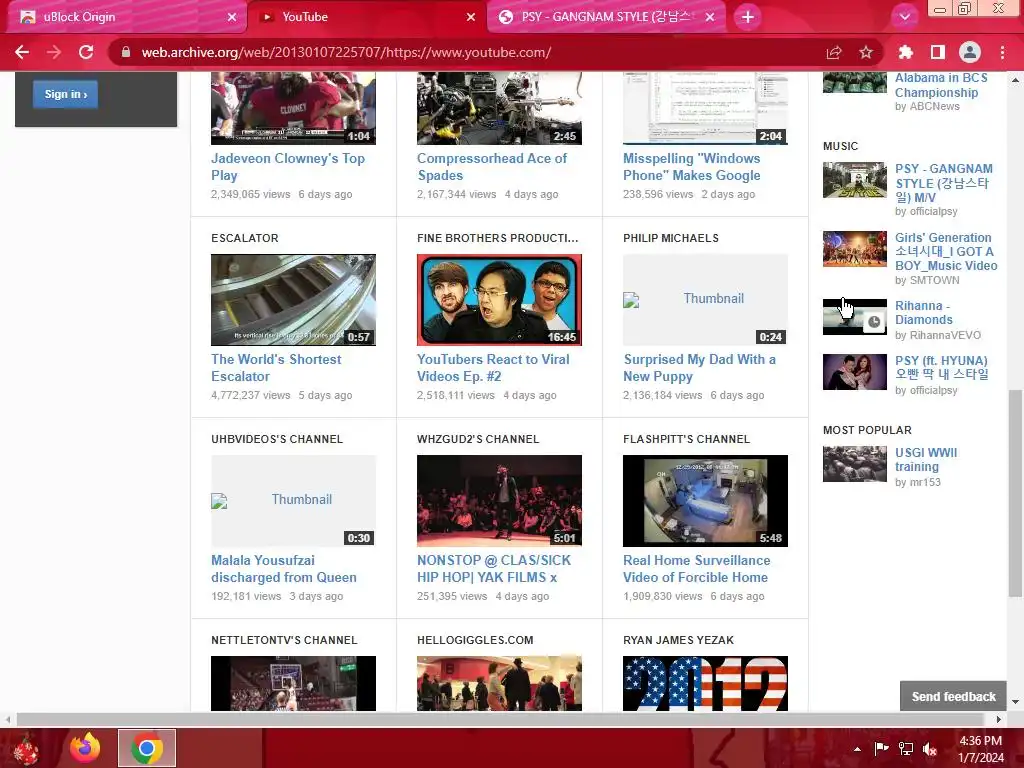The width and height of the screenshot is (1024, 768).
Task: Open YouTubers React to Viral Videos link
Action: [493, 368]
